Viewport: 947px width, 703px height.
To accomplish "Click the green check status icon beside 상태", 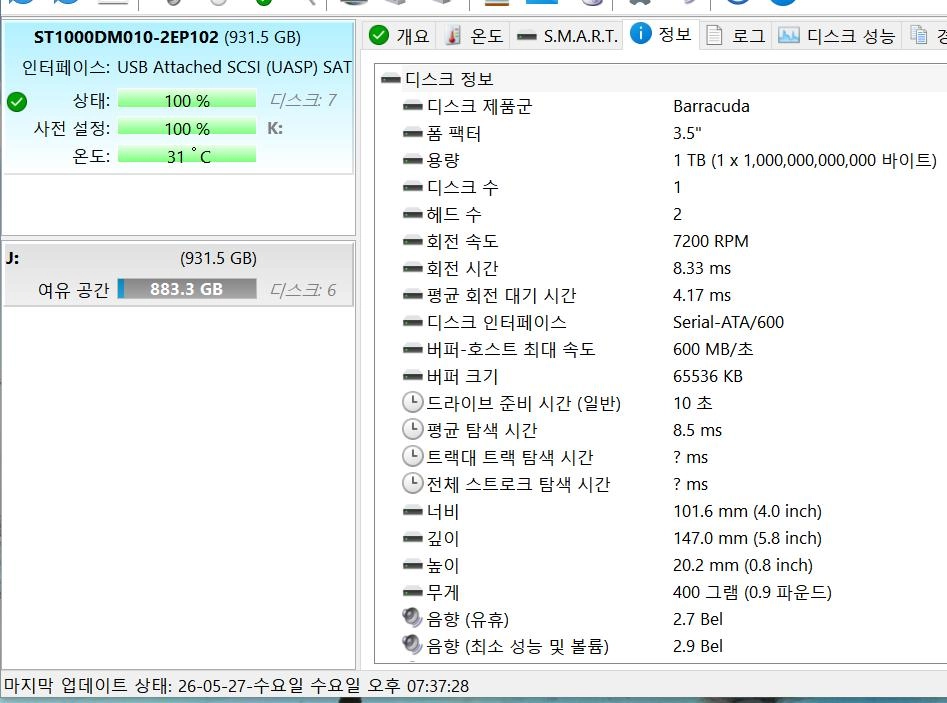I will coord(17,101).
